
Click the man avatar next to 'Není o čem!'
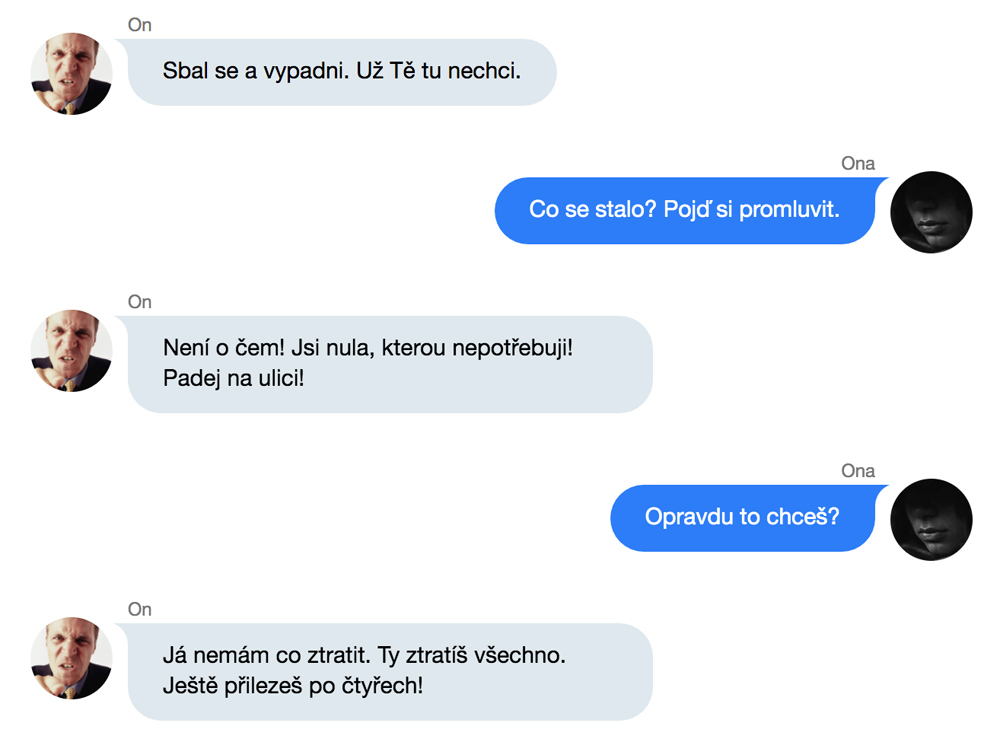[x=71, y=350]
